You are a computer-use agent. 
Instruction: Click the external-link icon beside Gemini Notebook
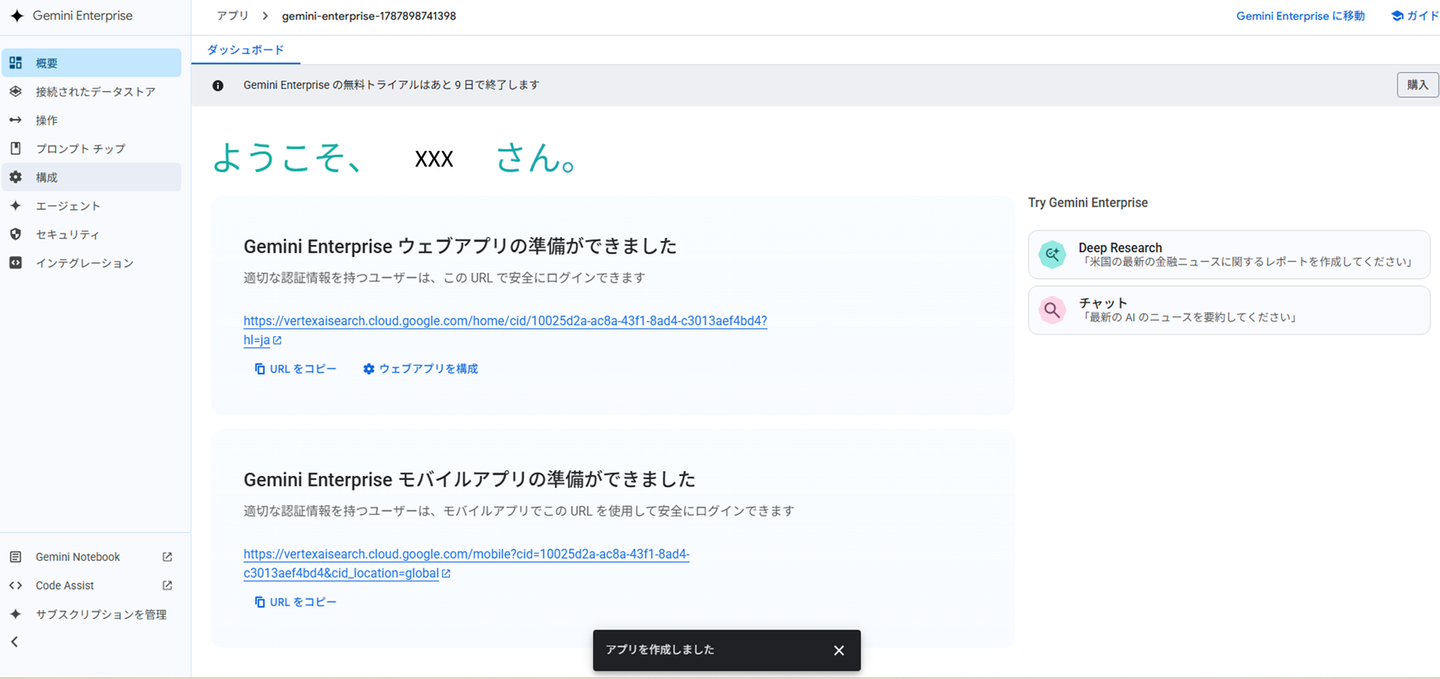[167, 557]
